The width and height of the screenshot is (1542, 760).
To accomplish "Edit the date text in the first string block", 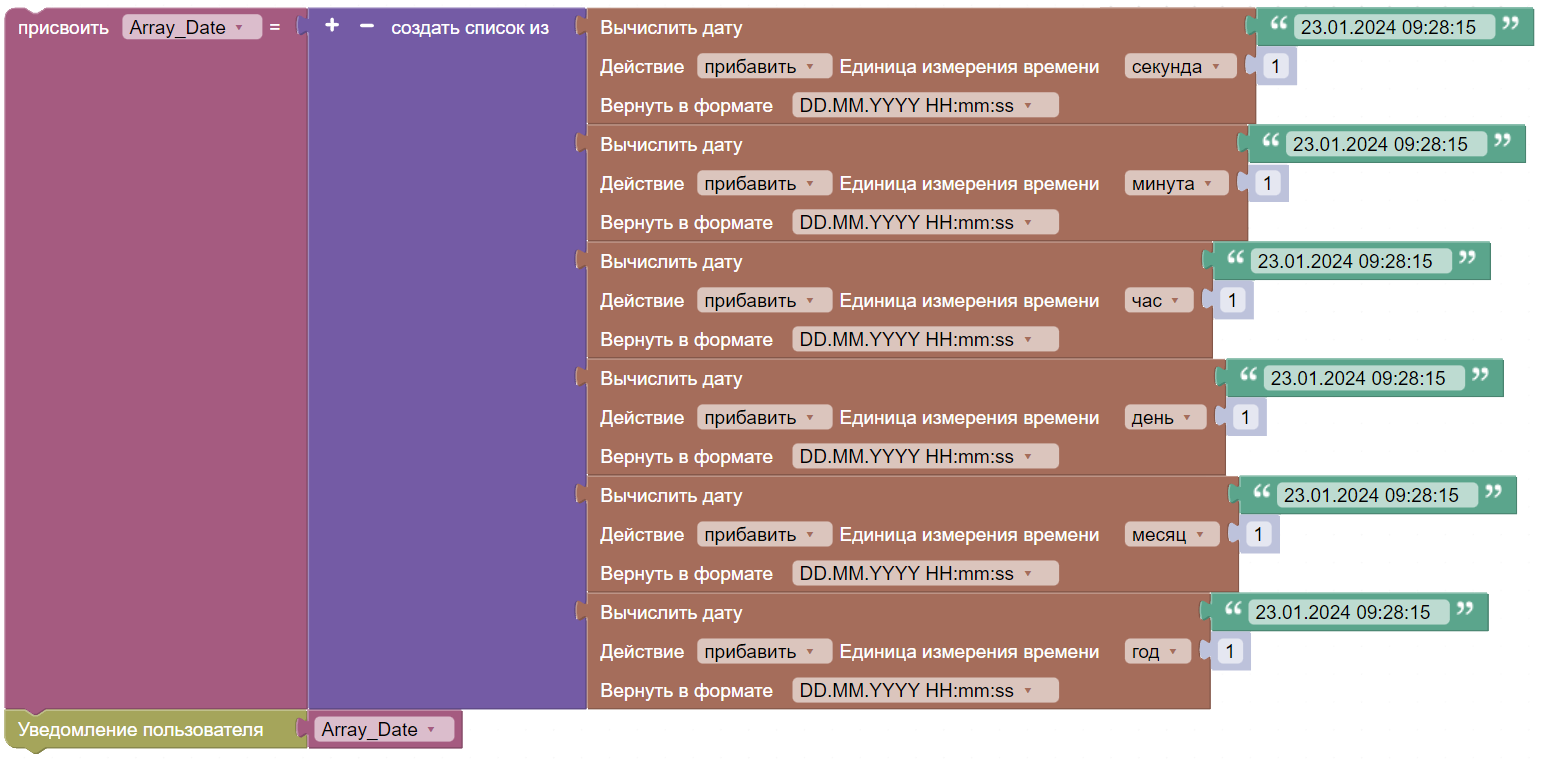I will tap(1394, 28).
